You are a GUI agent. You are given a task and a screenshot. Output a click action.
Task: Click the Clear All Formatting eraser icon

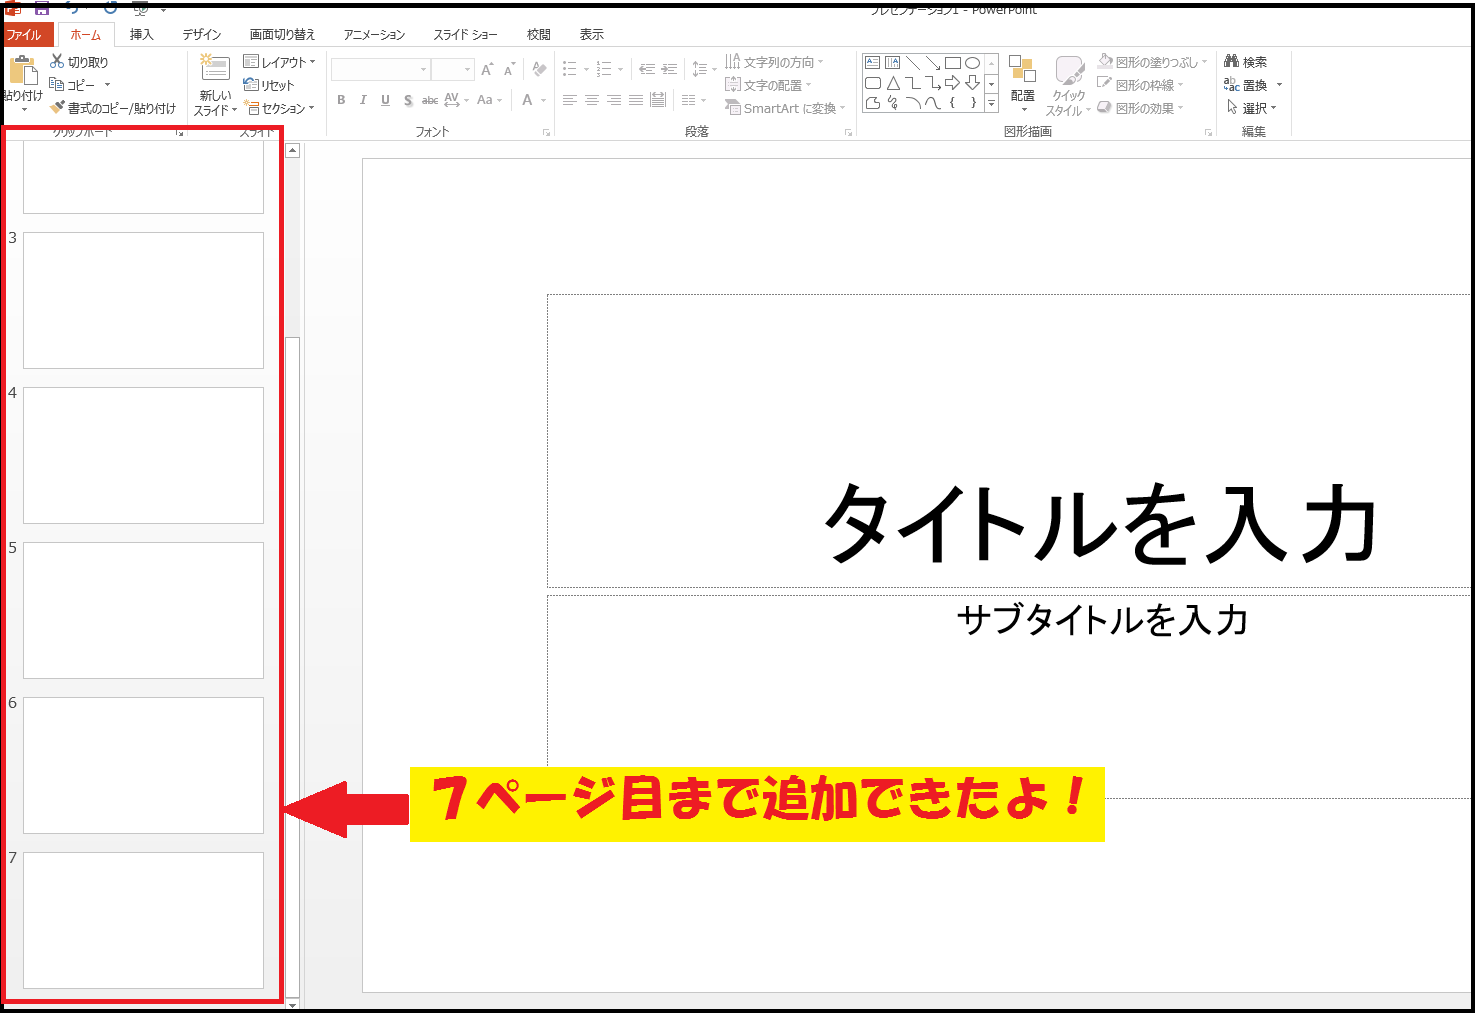pos(540,69)
